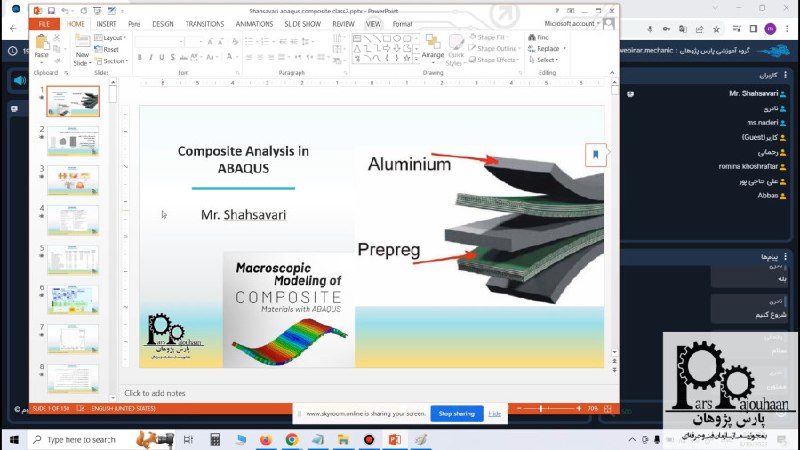Click the zoom in plus button
The image size is (800, 450).
(579, 409)
